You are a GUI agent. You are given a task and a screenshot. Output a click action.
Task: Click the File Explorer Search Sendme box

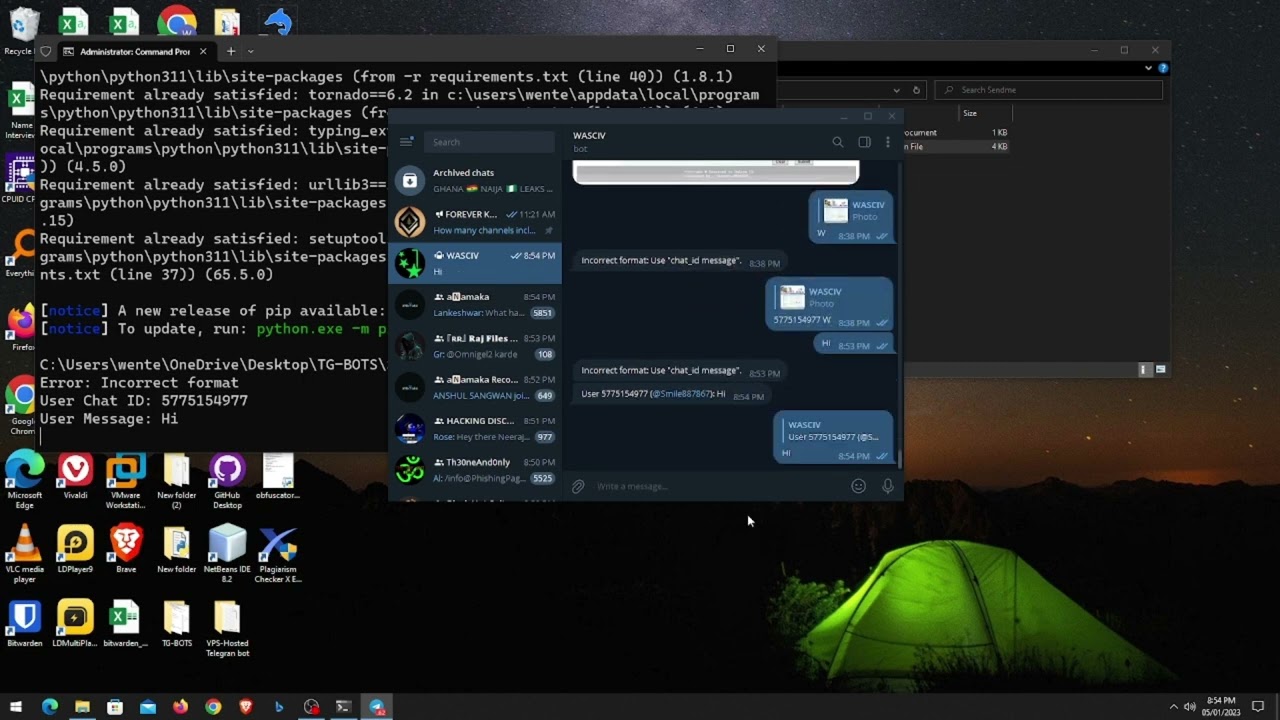pyautogui.click(x=1048, y=90)
